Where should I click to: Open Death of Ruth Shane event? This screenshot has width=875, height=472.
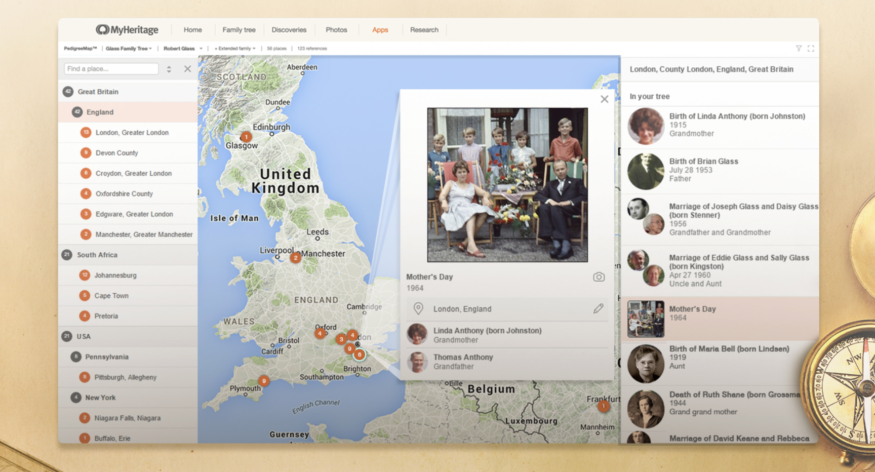tap(720, 408)
